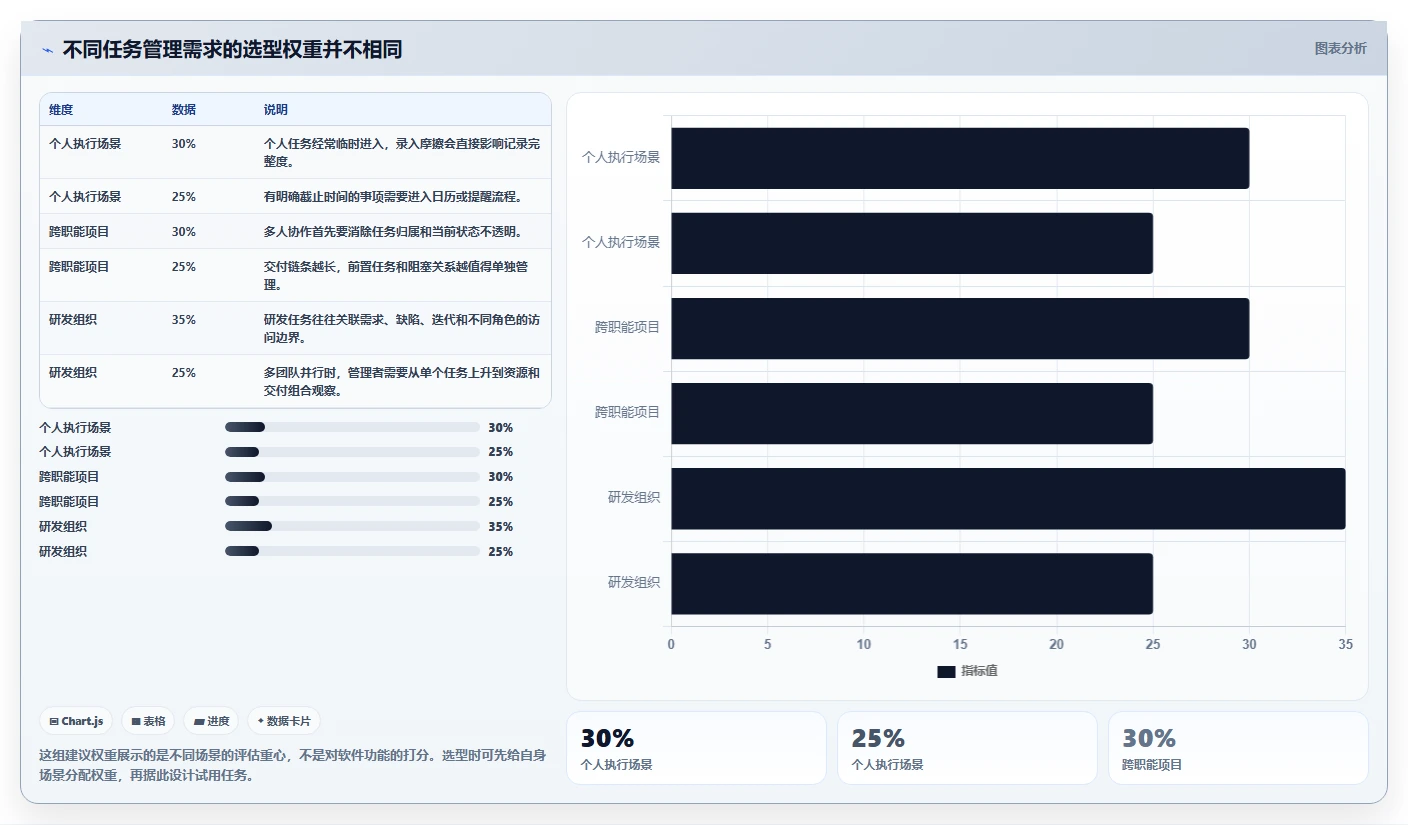The height and width of the screenshot is (825, 1408).
Task: Open the 25% 个人执行场景 data card
Action: click(967, 748)
